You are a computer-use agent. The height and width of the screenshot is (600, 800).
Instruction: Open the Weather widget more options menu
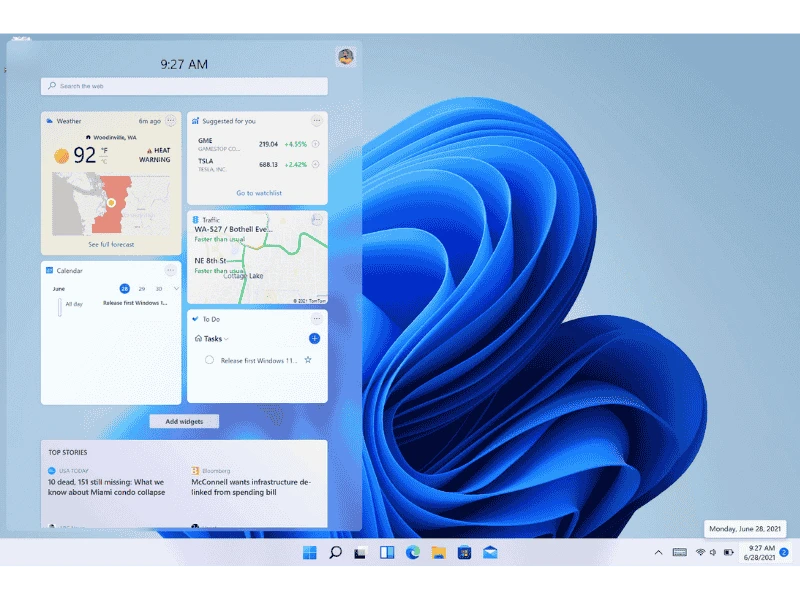170,121
